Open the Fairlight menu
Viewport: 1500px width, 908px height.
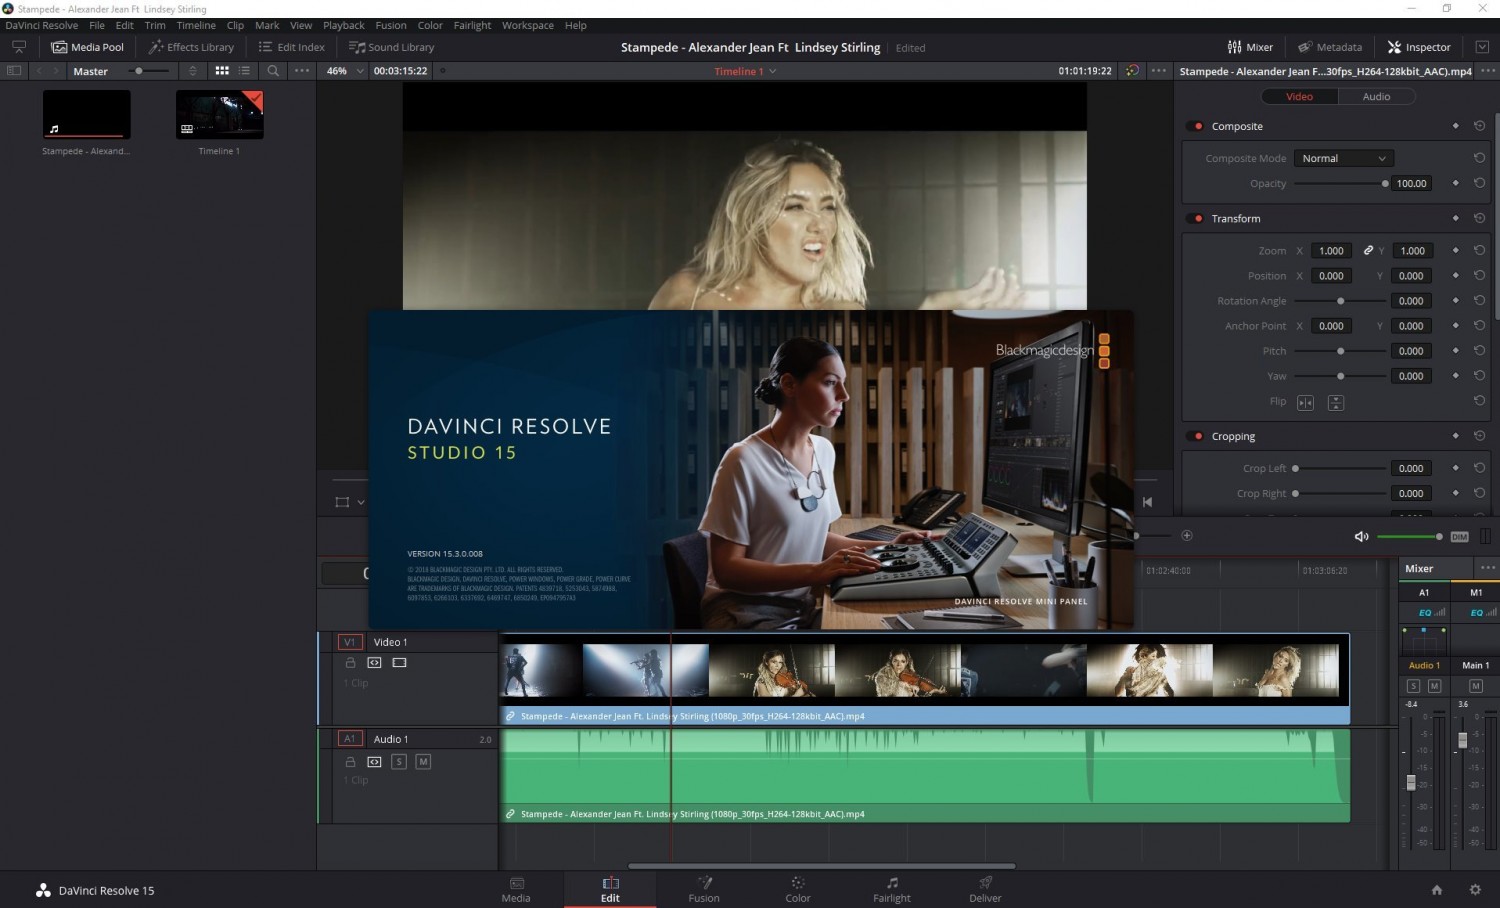point(472,25)
